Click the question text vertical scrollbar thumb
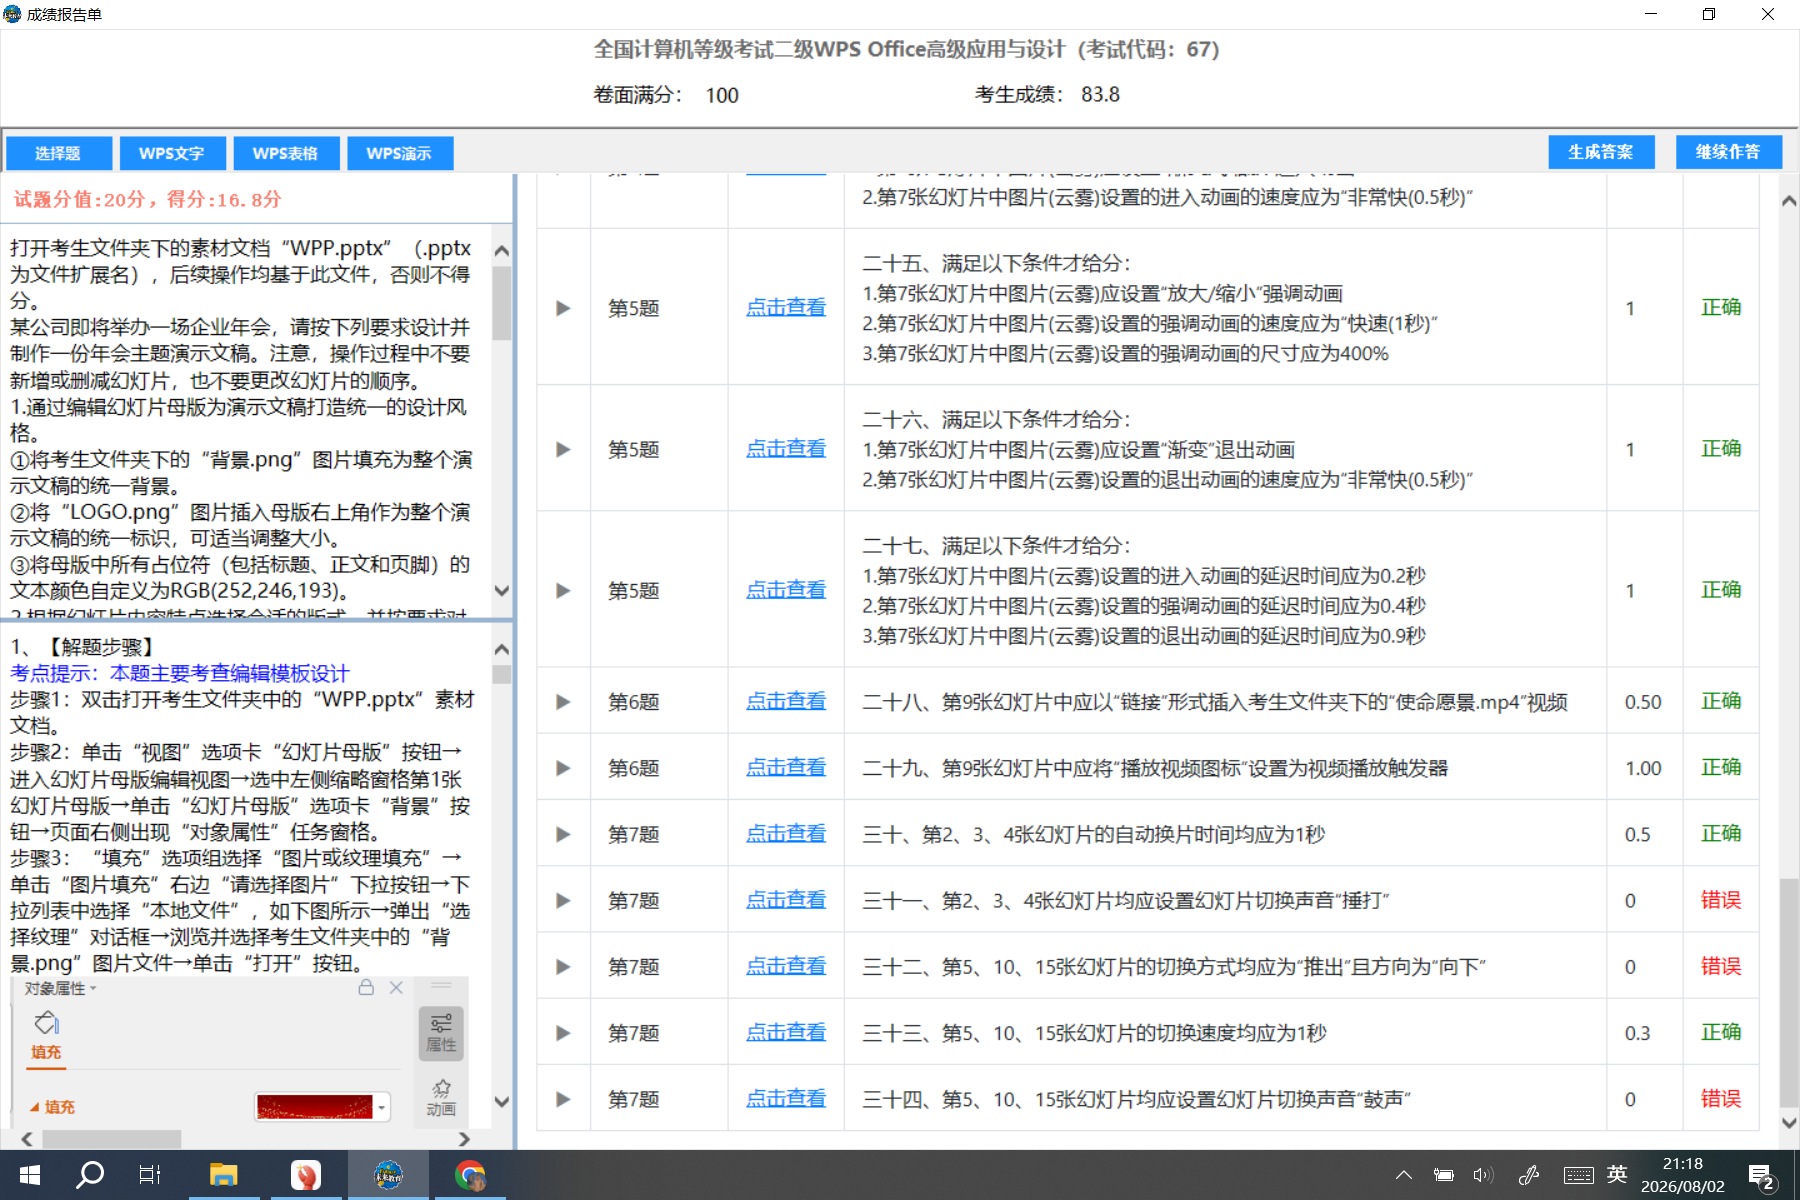 pos(502,302)
